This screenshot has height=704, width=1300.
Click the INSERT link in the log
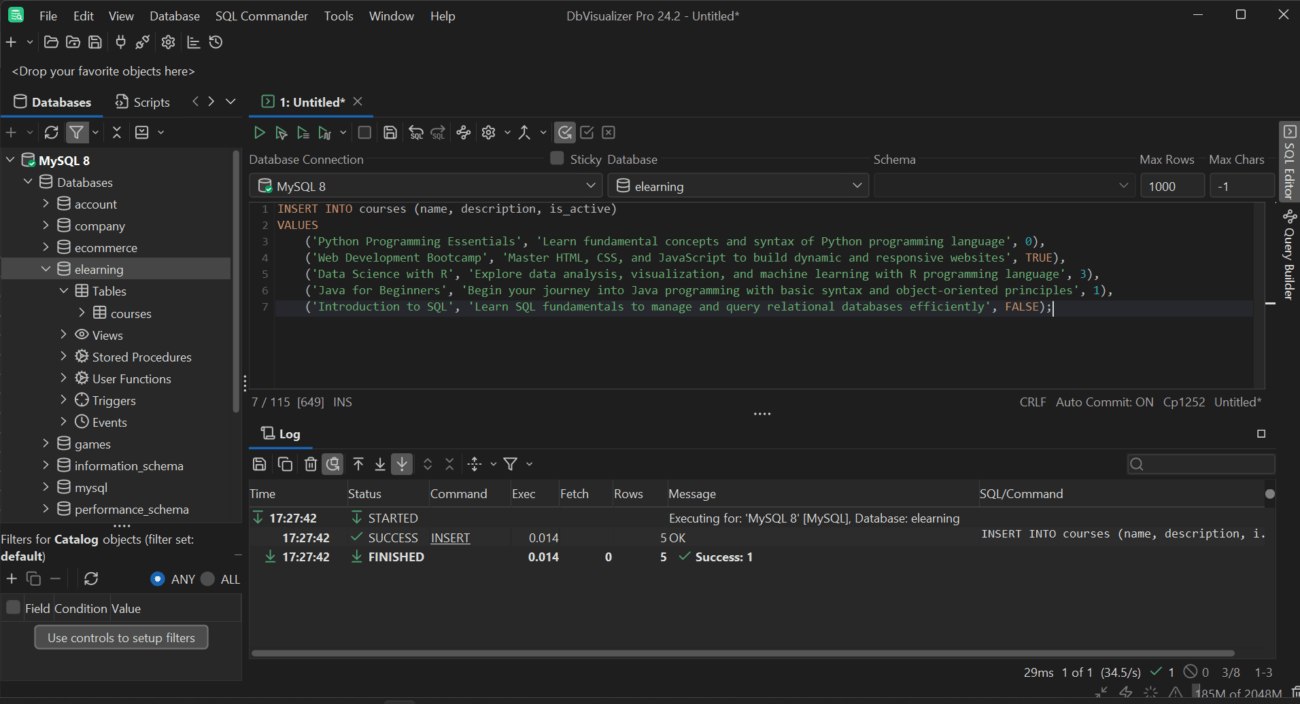point(450,538)
